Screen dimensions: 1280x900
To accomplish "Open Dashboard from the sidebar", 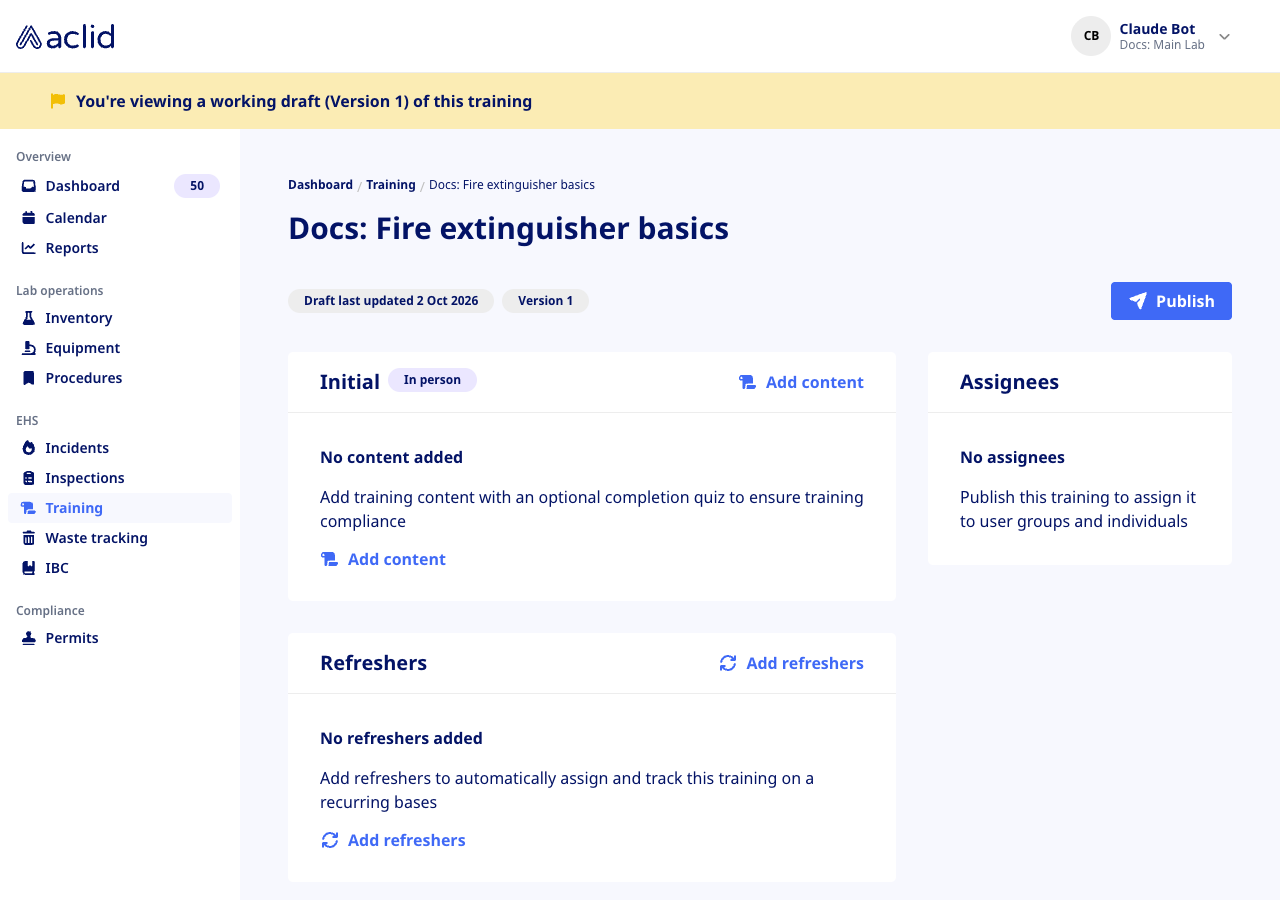I will click(x=120, y=186).
